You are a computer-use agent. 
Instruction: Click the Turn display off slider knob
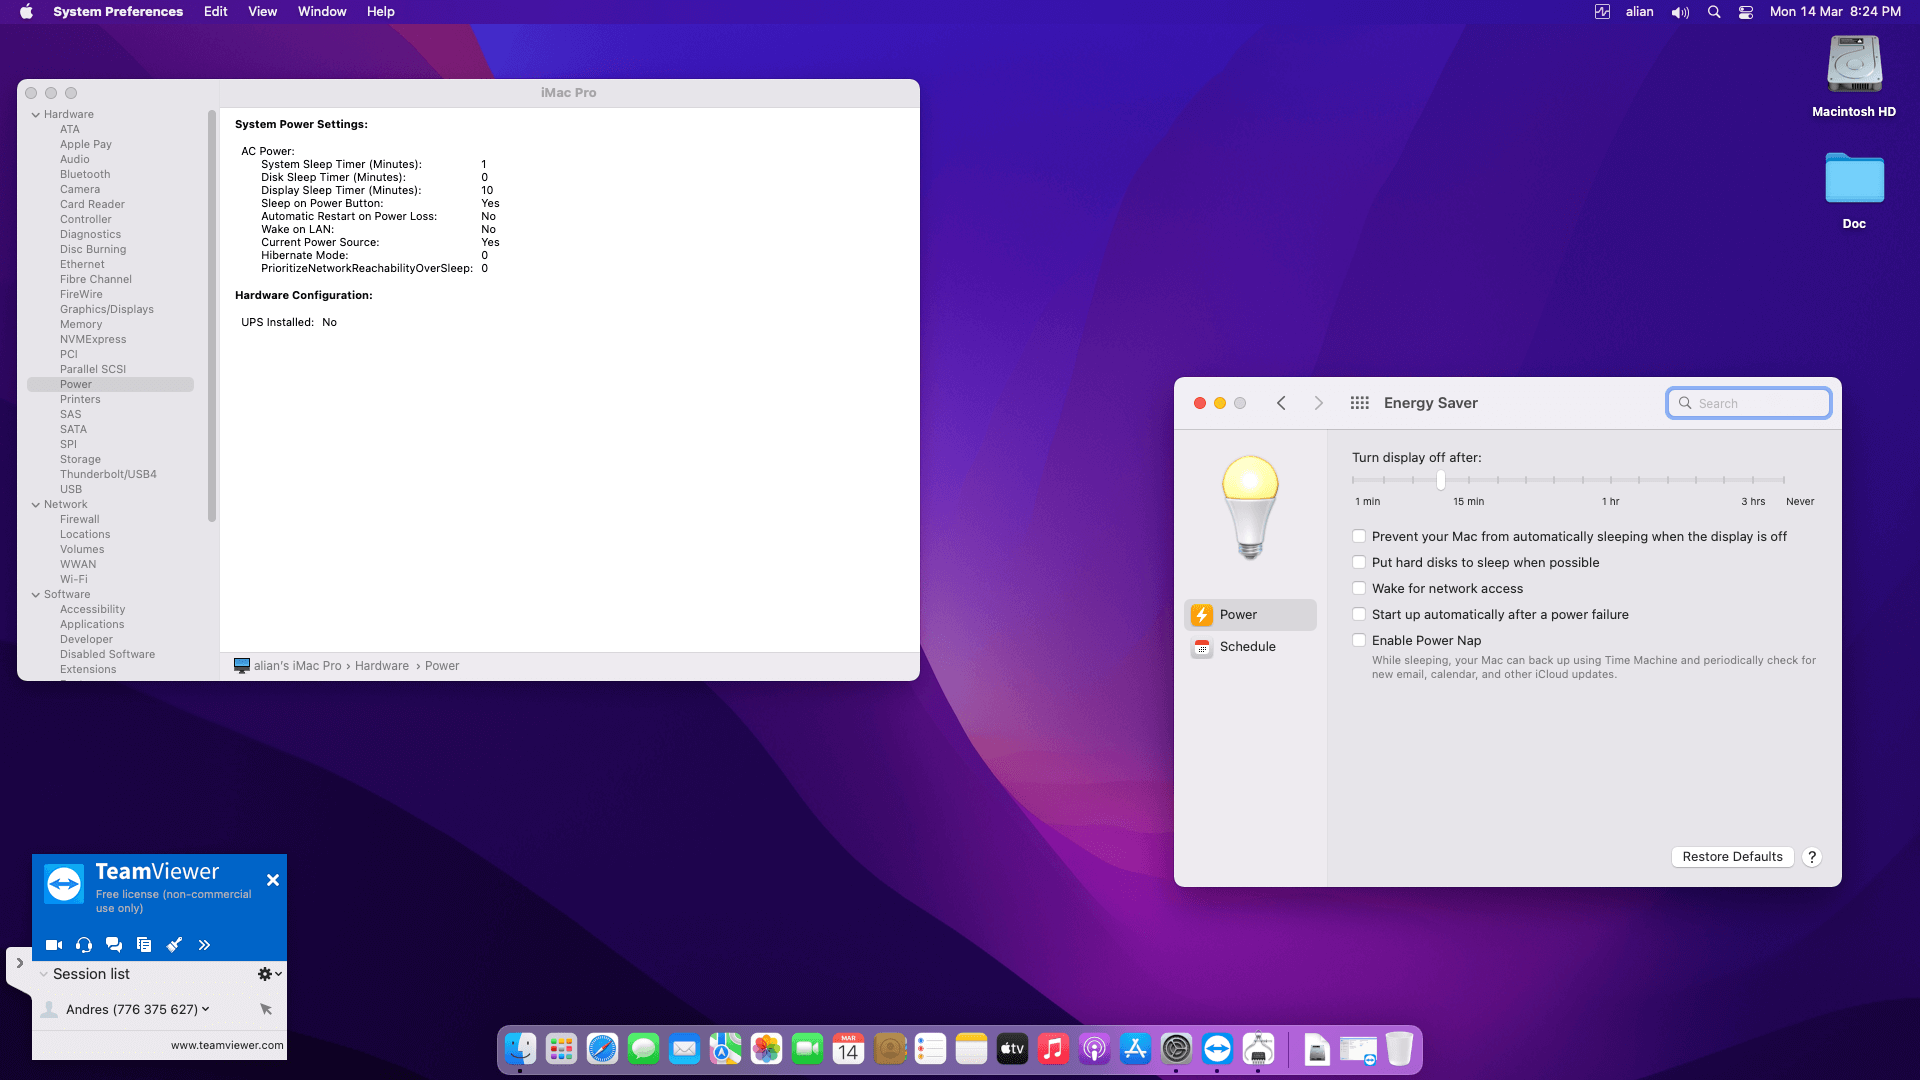pyautogui.click(x=1441, y=480)
